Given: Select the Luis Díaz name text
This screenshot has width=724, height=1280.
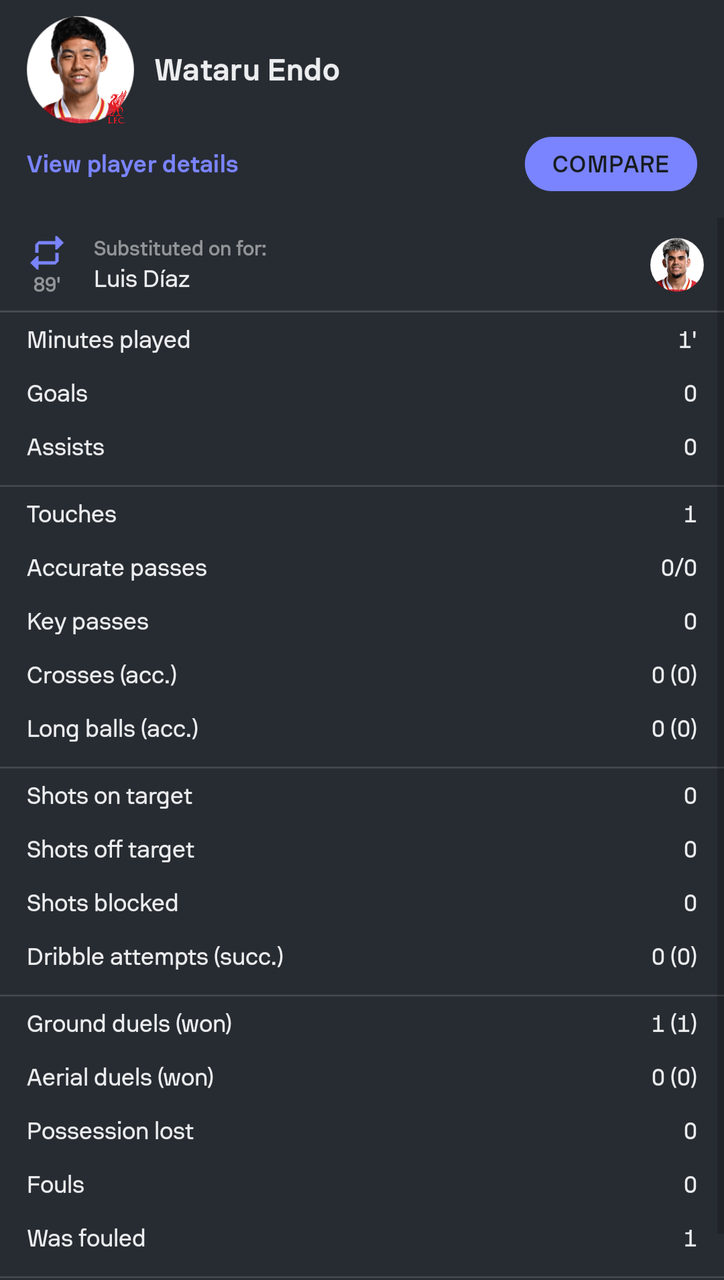Looking at the screenshot, I should pos(142,279).
